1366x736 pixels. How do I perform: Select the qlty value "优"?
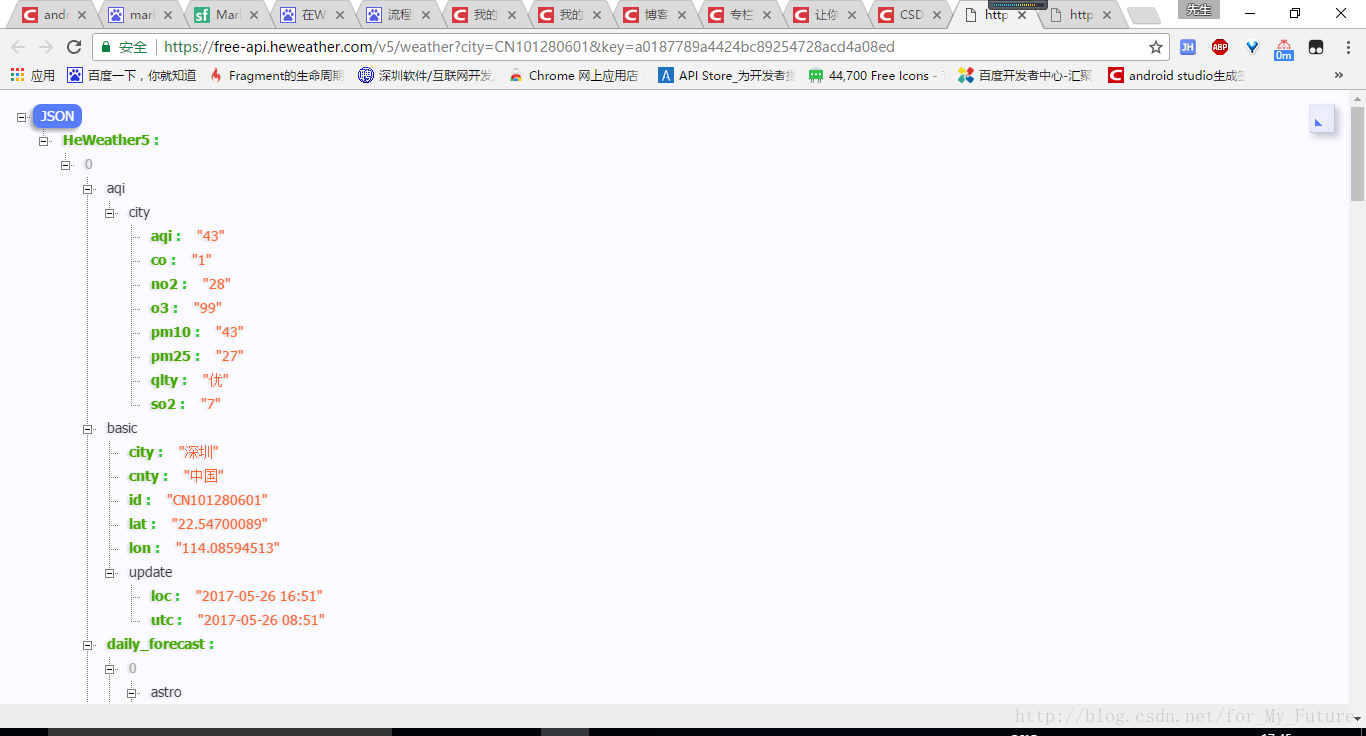216,381
